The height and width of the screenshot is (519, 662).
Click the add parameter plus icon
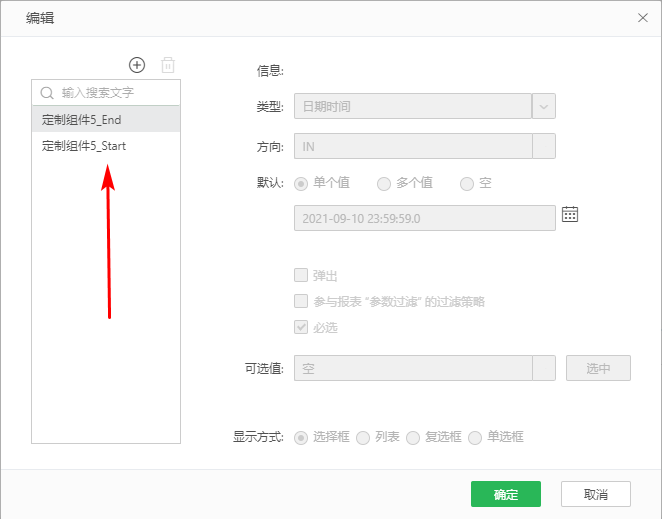point(137,65)
